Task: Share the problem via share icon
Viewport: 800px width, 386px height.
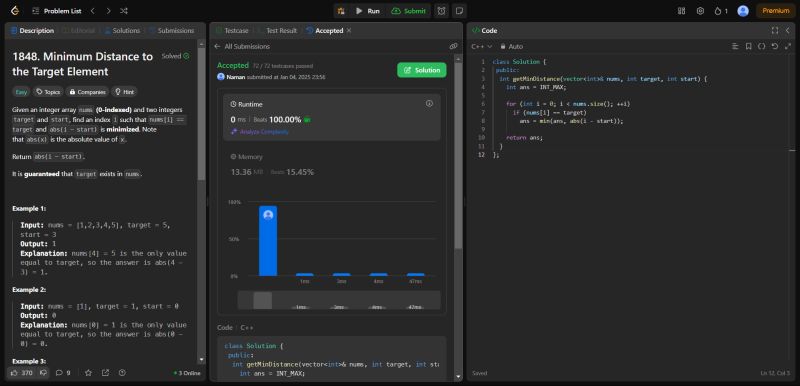Action: tap(105, 373)
